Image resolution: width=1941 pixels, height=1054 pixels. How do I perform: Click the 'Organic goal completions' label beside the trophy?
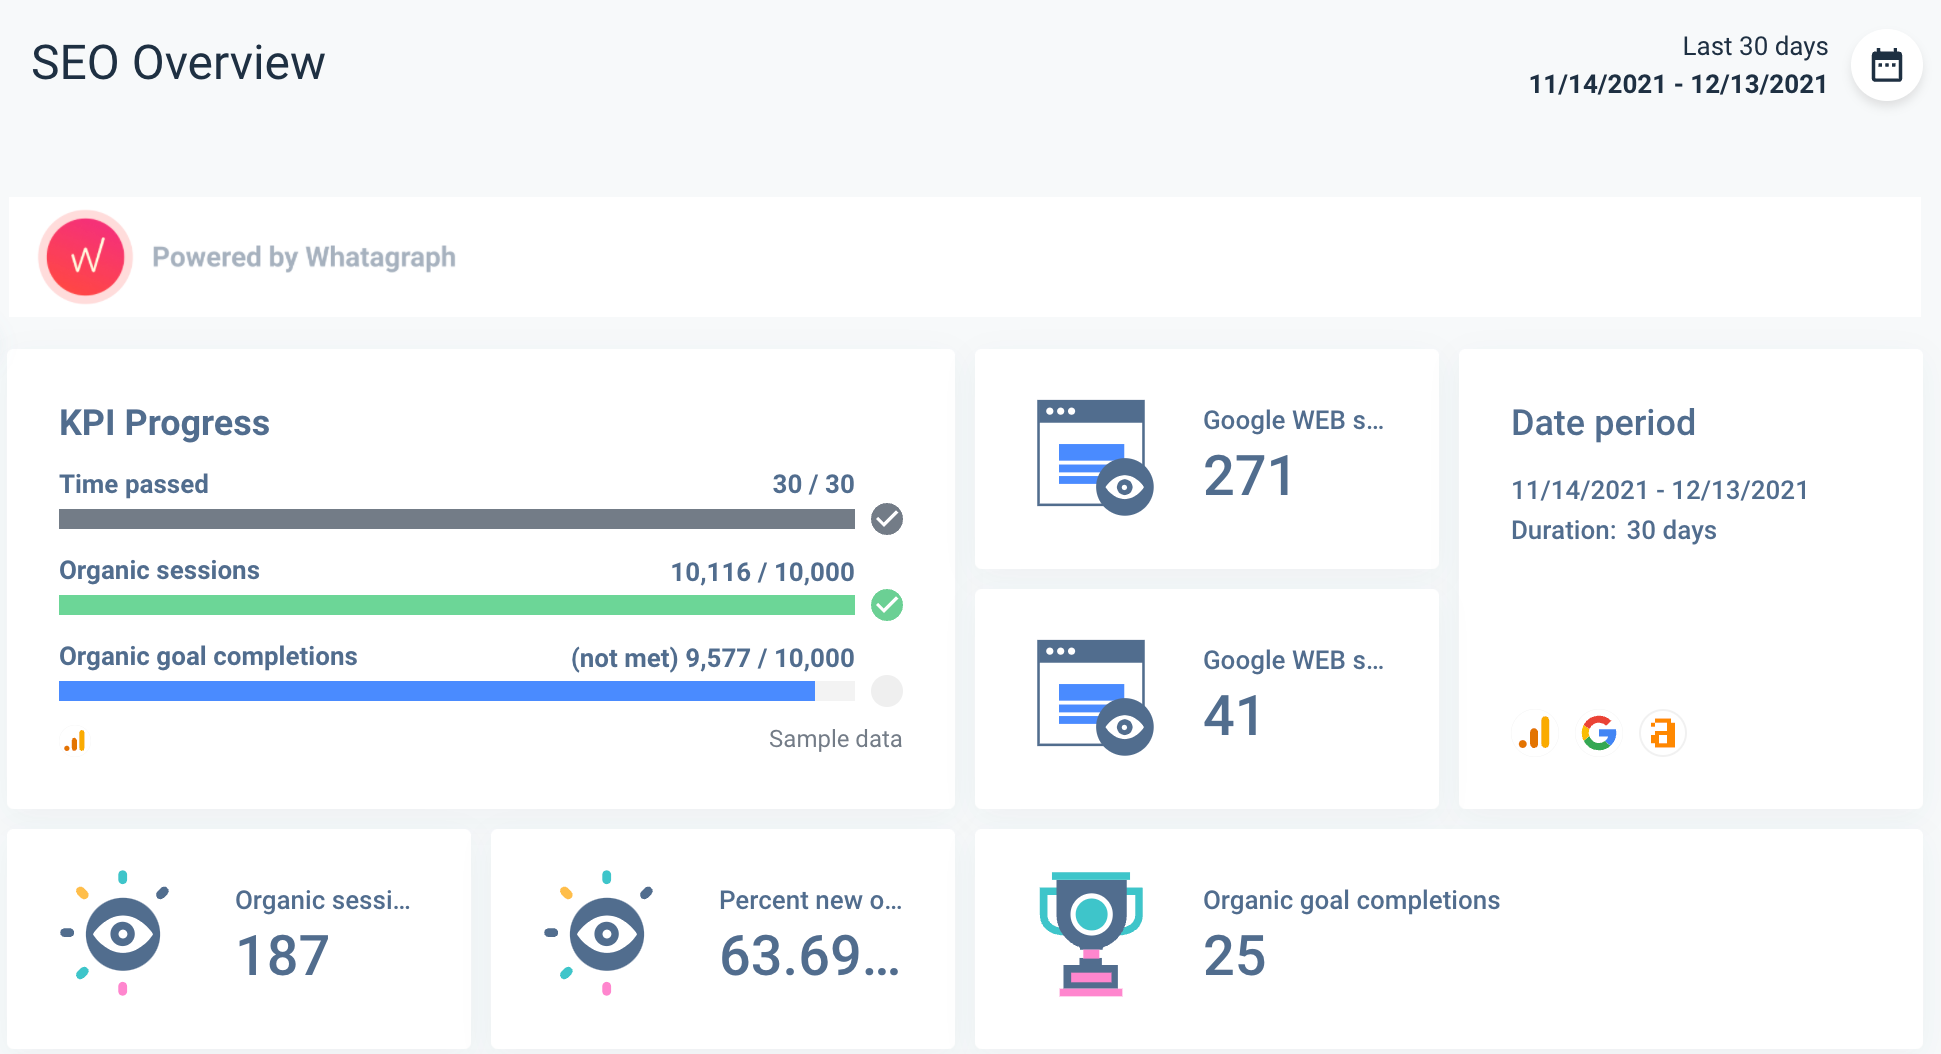1351,900
